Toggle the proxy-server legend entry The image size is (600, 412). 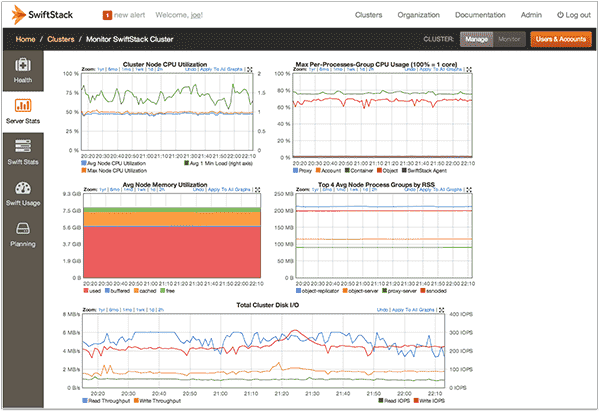click(399, 291)
